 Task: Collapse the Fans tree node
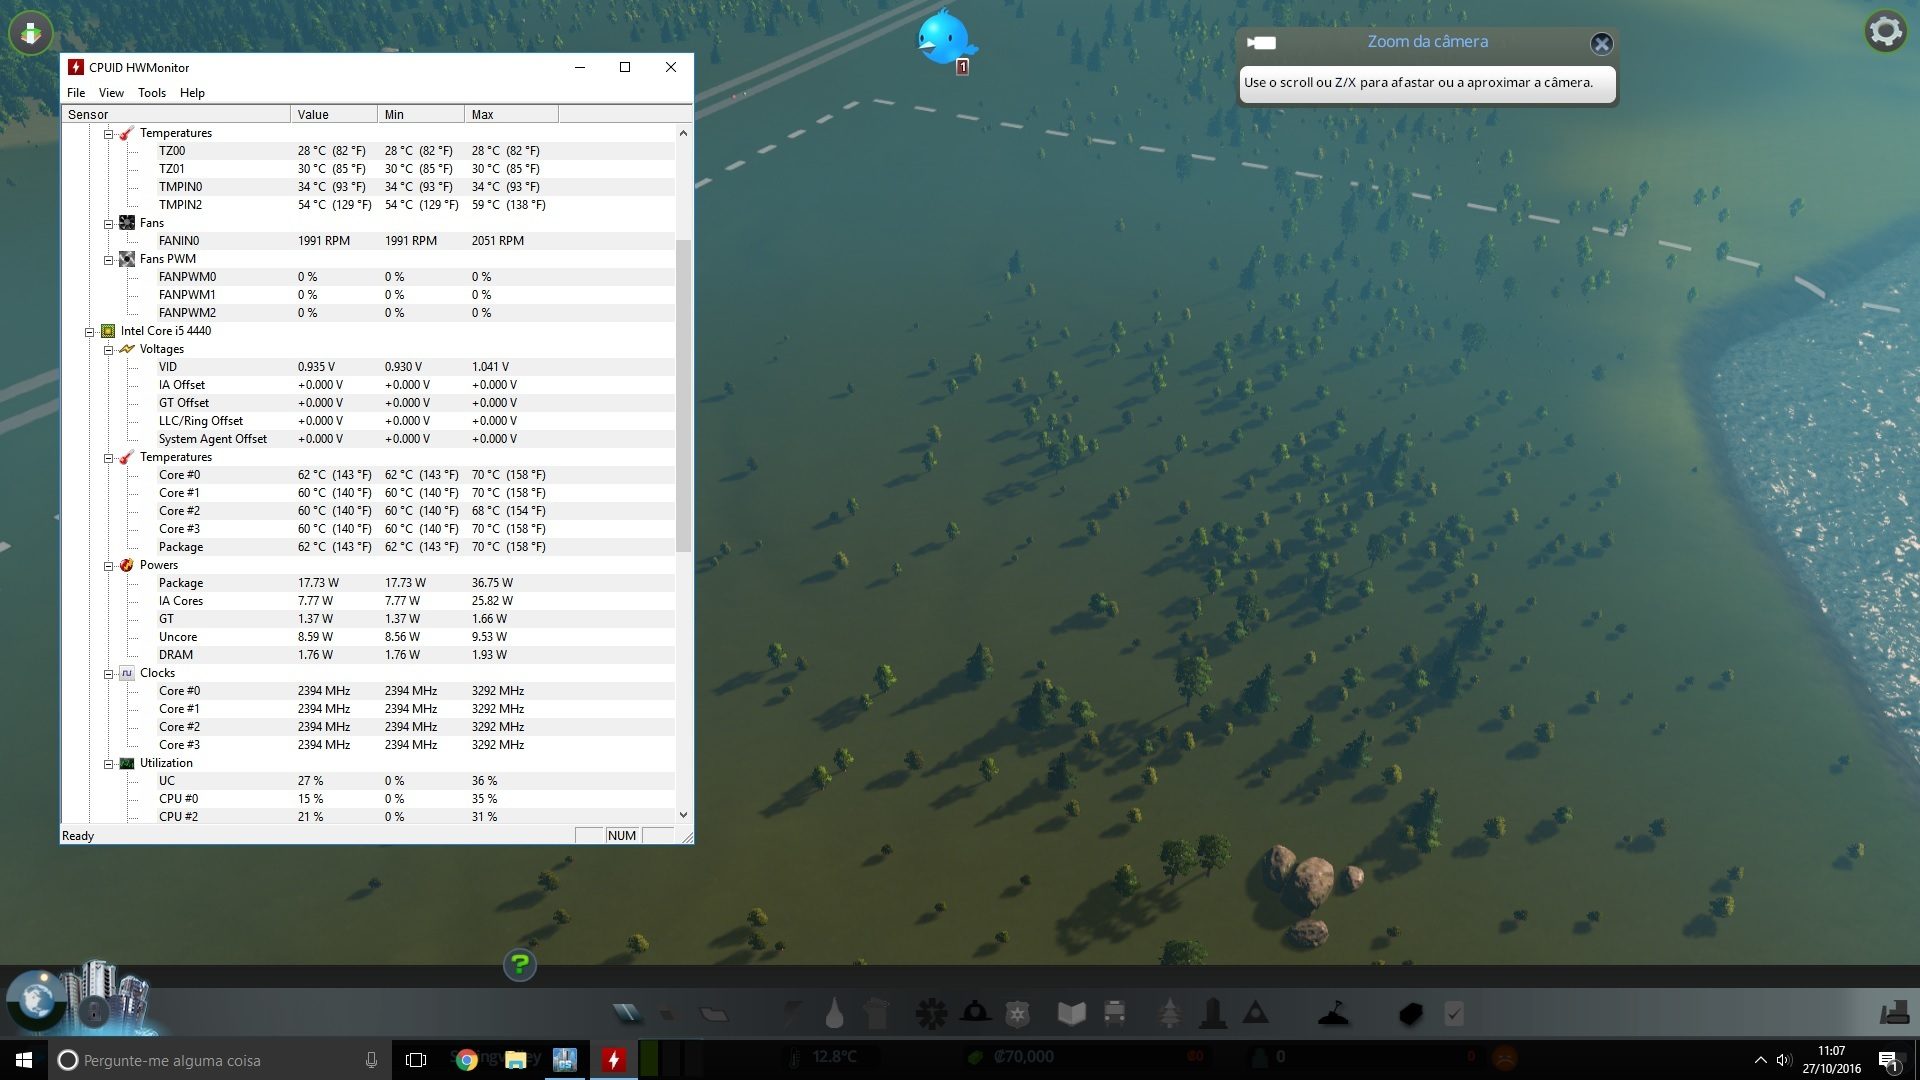pyautogui.click(x=108, y=223)
